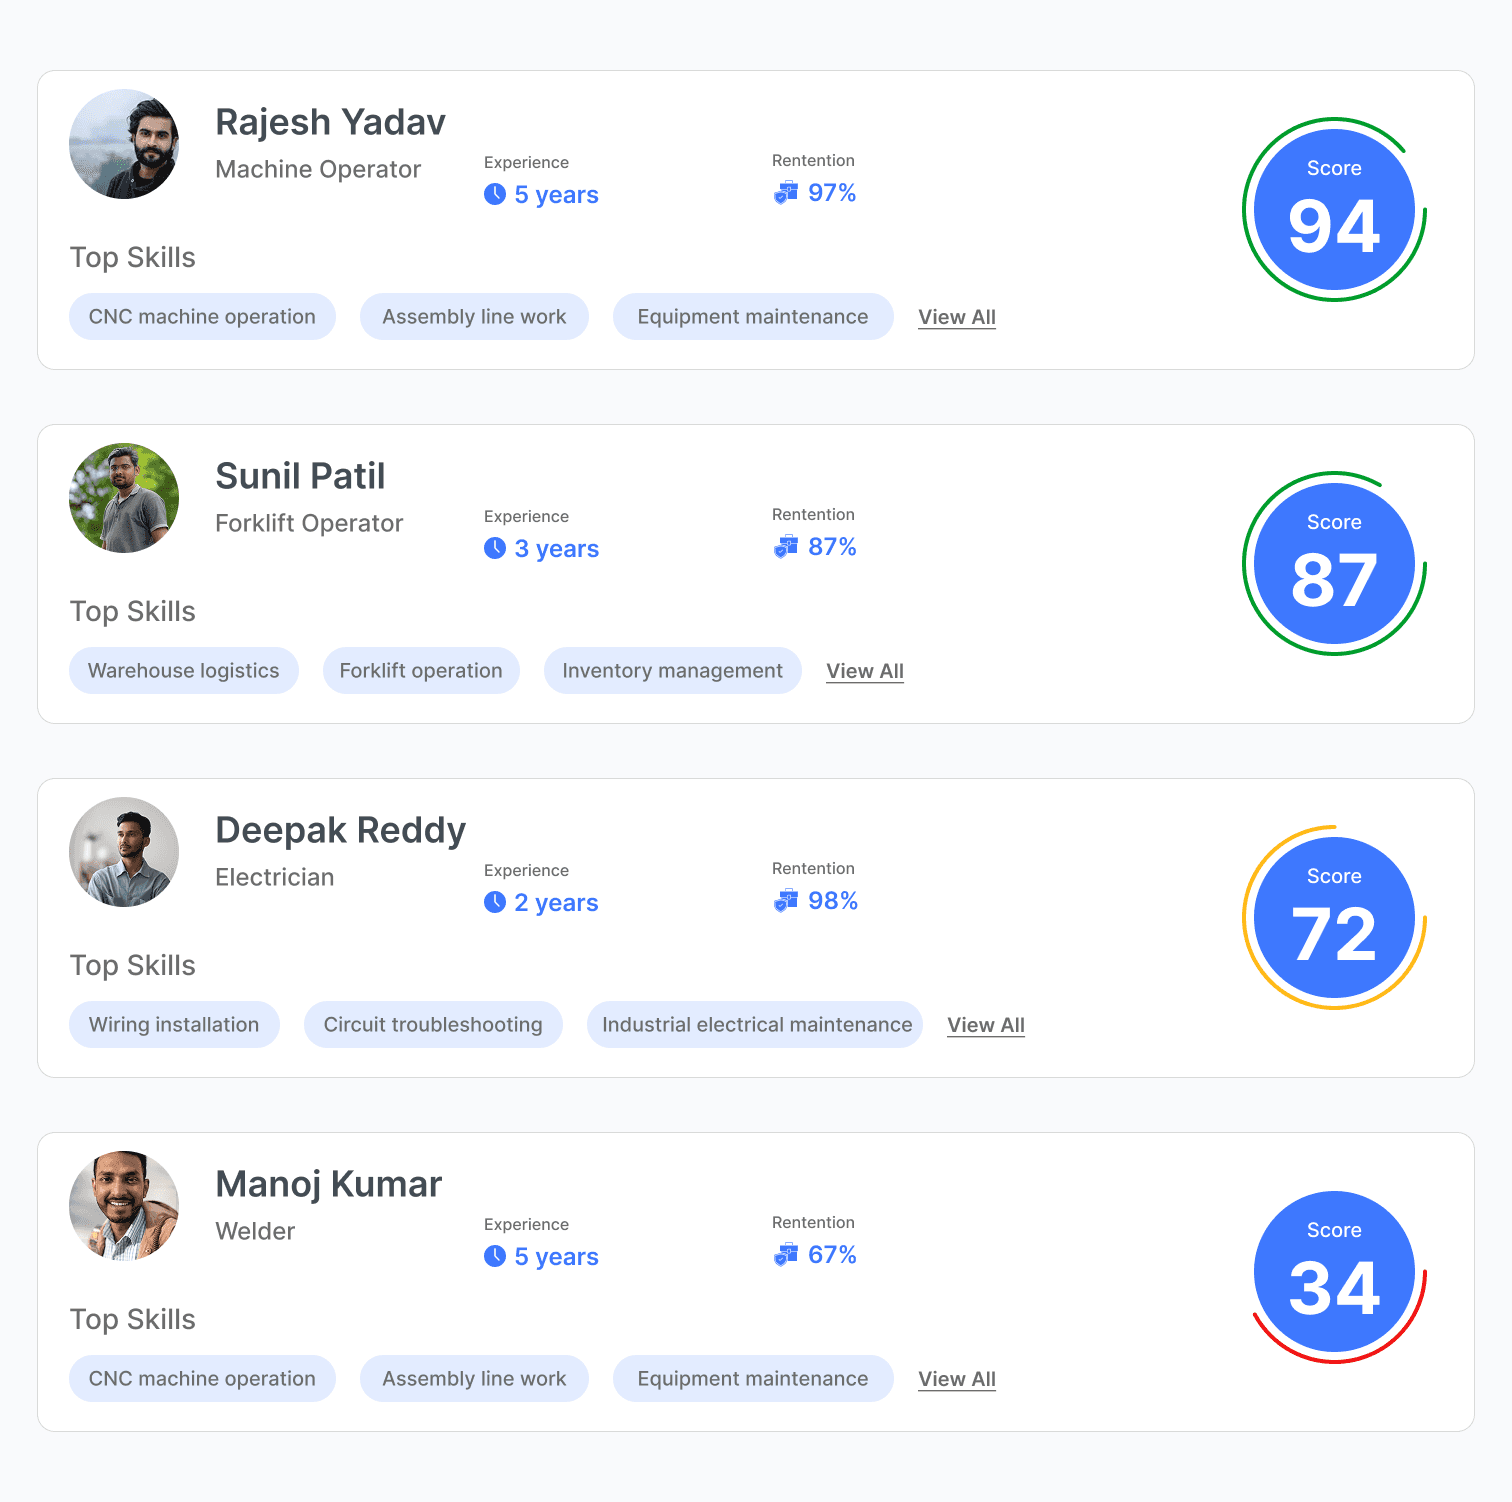Expand View All skills for Deepak Reddy

point(986,1025)
